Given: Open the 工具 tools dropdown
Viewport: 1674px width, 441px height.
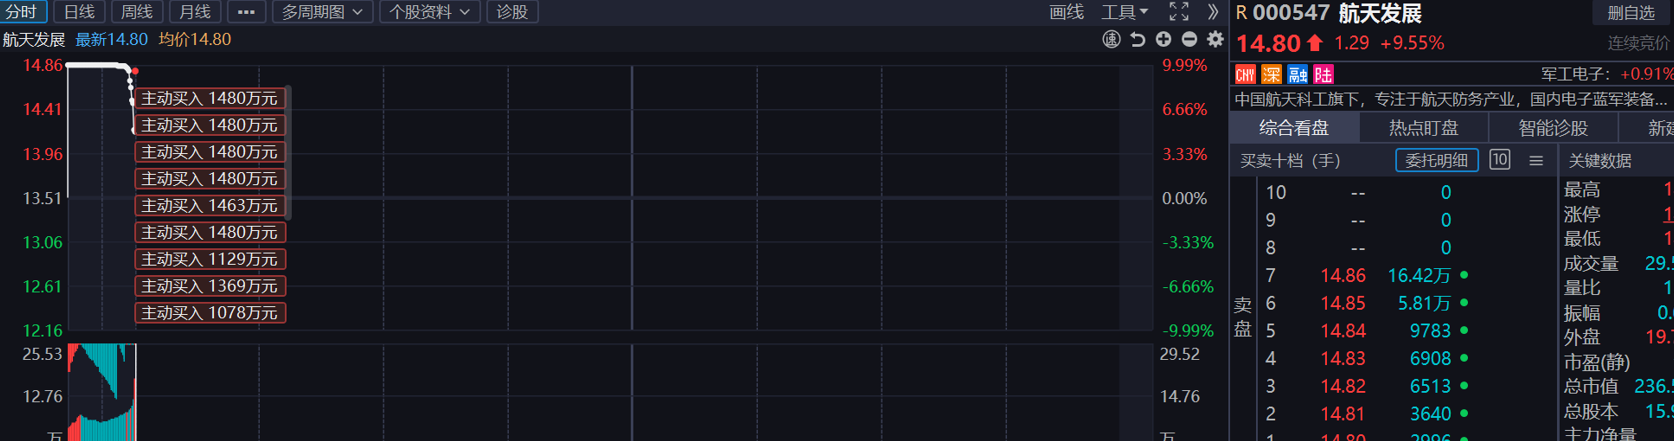Looking at the screenshot, I should (1124, 12).
